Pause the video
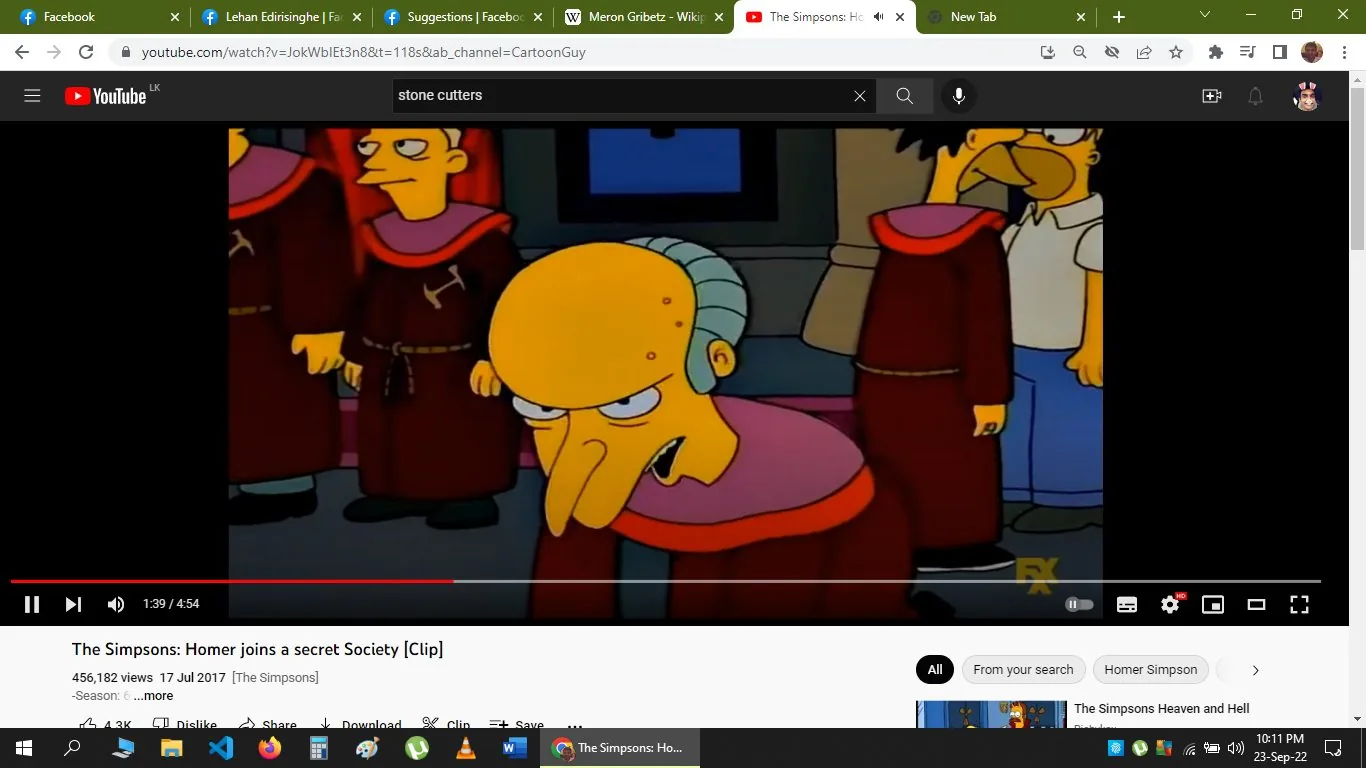This screenshot has height=768, width=1366. pyautogui.click(x=31, y=604)
